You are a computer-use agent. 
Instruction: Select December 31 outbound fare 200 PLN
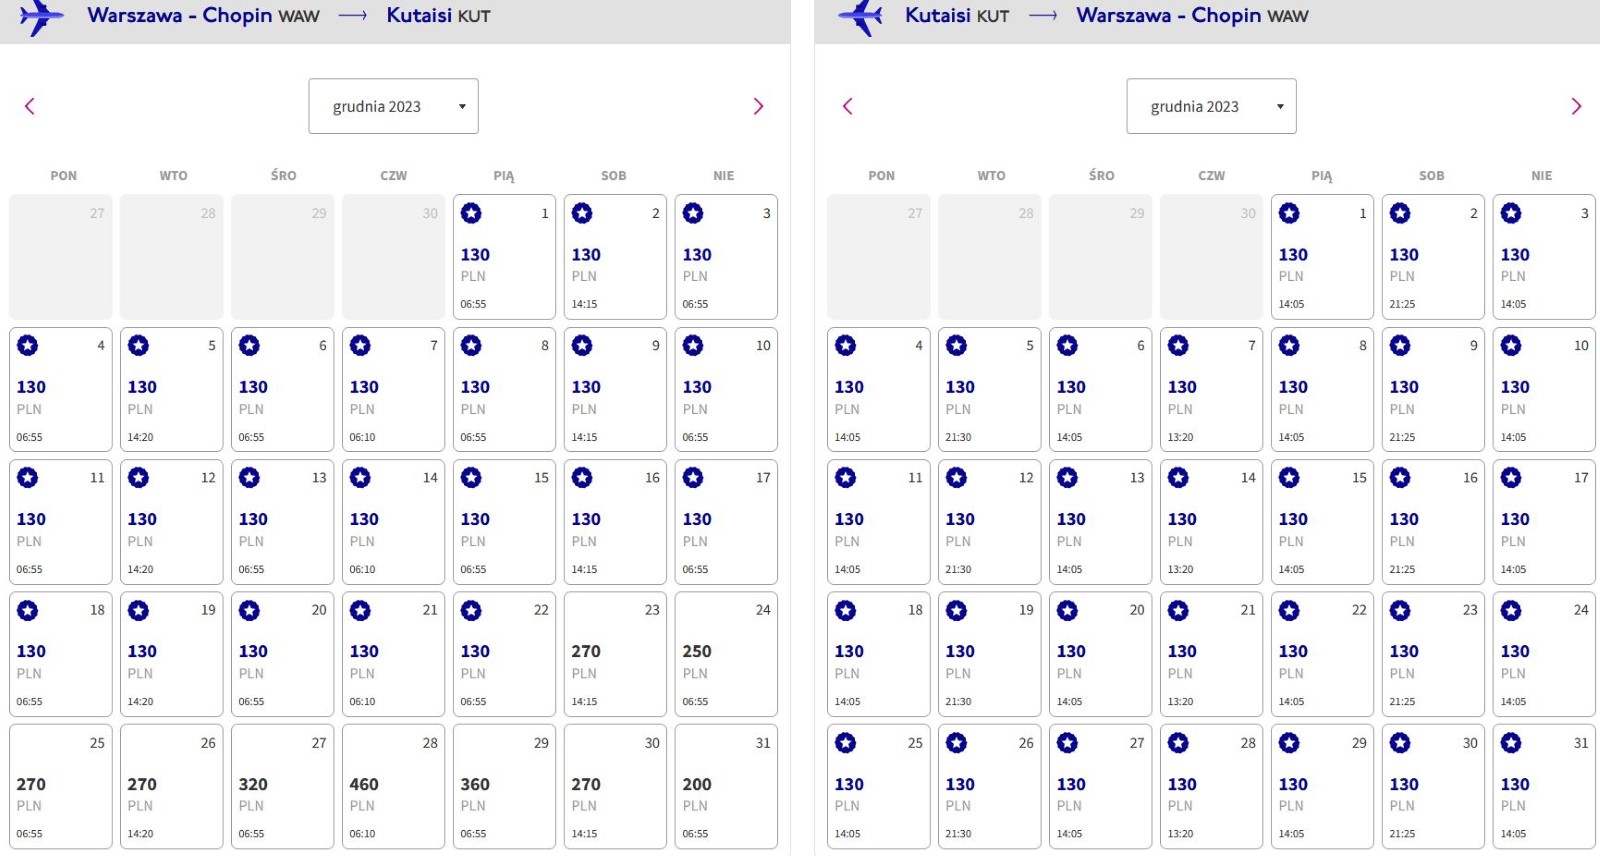click(726, 787)
